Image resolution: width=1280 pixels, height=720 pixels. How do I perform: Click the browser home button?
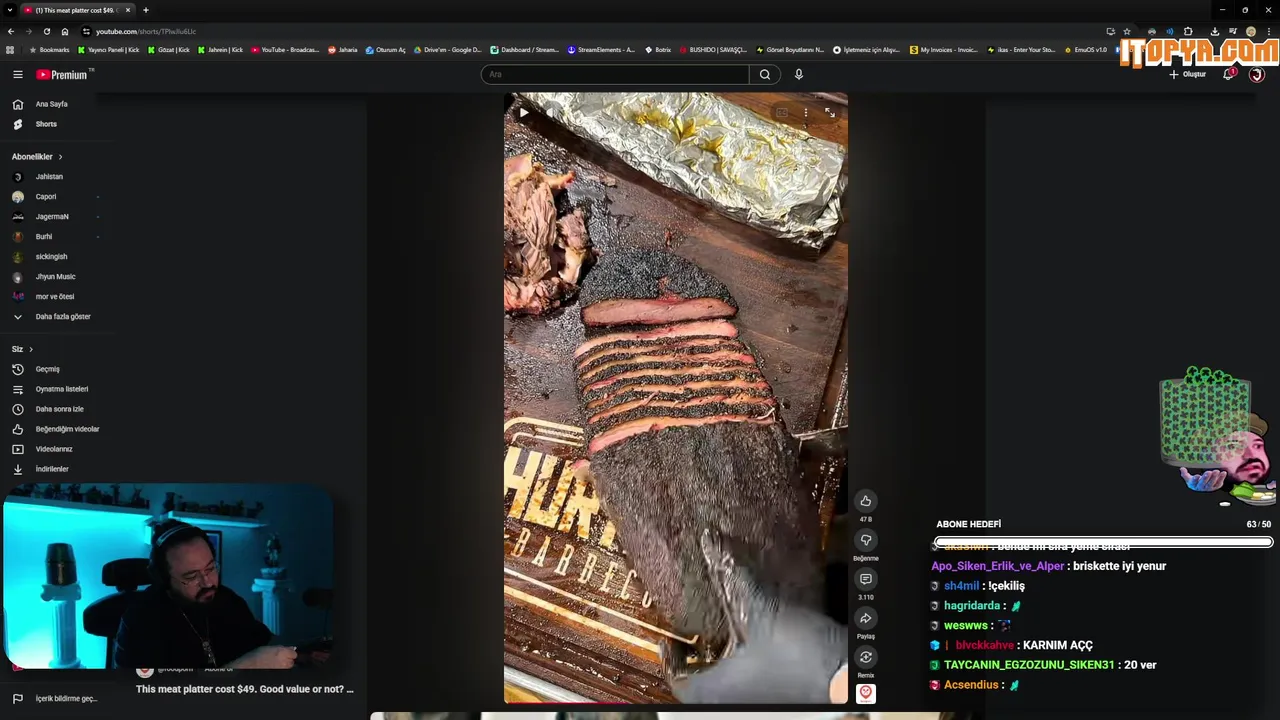(x=65, y=31)
